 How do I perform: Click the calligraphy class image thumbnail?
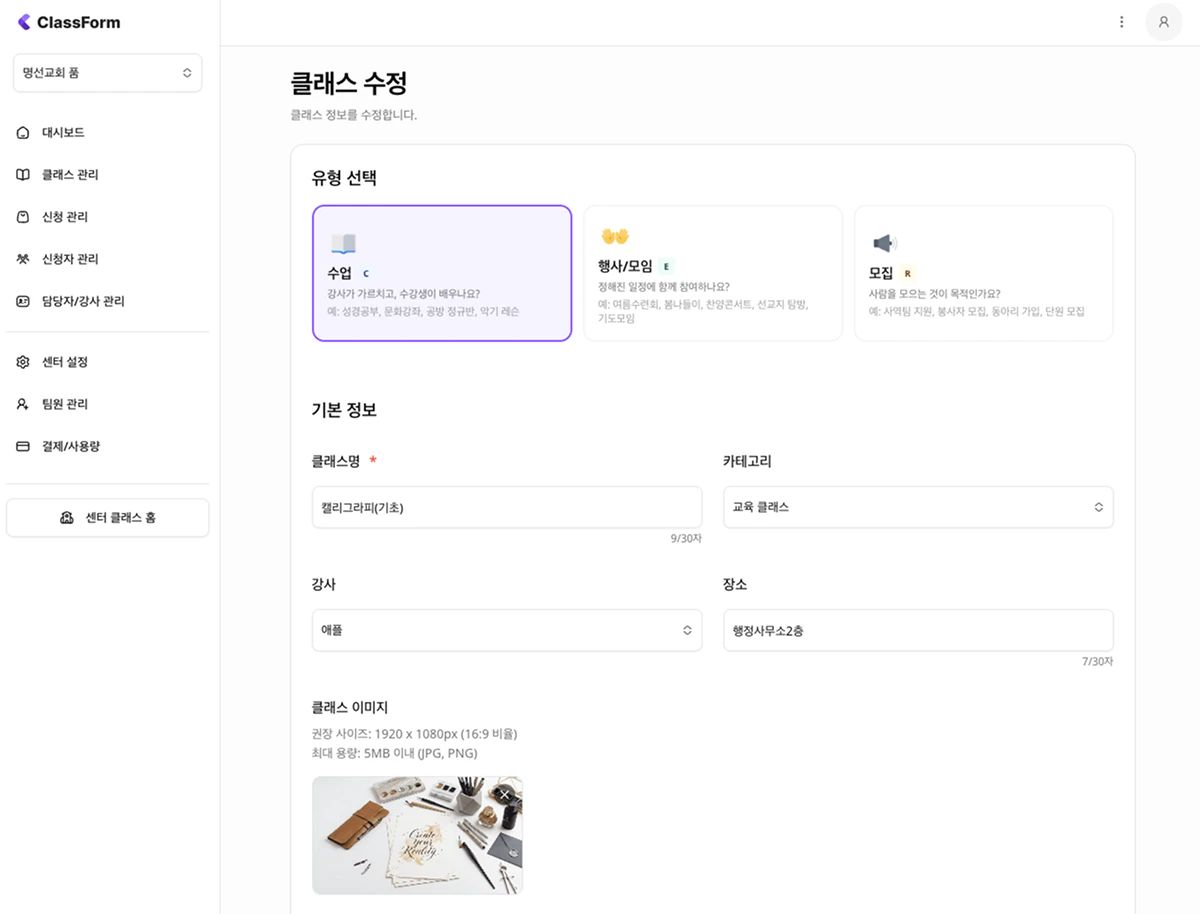417,835
